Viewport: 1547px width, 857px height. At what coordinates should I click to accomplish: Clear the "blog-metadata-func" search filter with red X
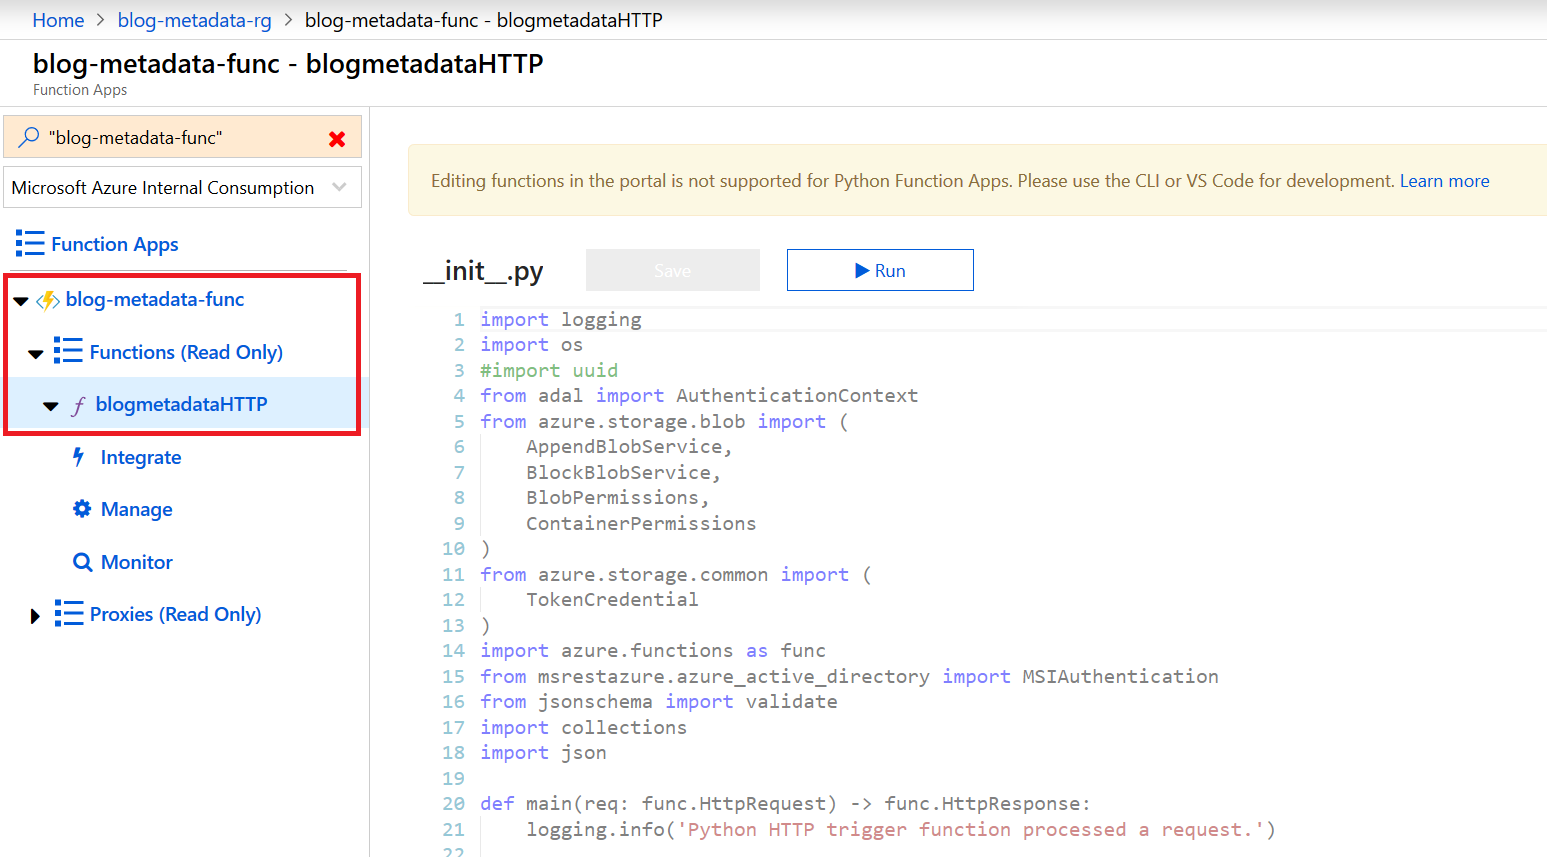[337, 139]
